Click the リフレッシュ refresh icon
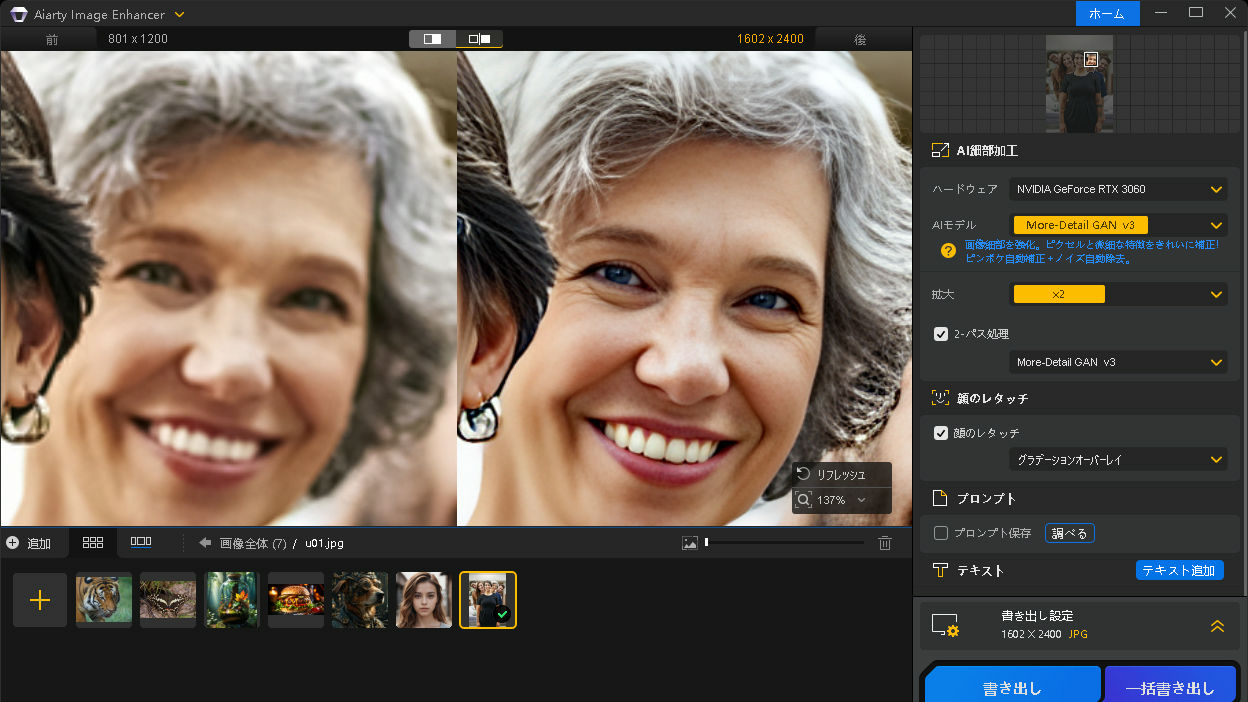Viewport: 1248px width, 702px height. click(804, 474)
